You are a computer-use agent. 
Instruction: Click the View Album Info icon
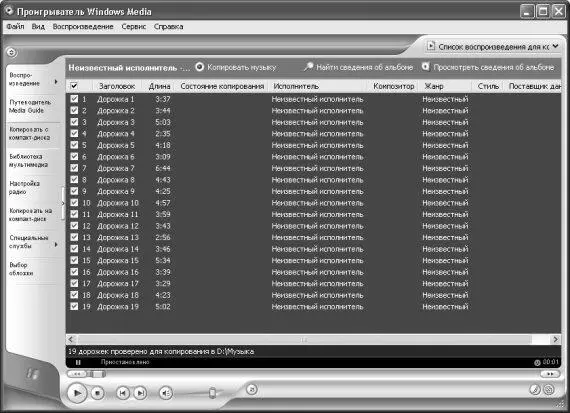coord(425,67)
